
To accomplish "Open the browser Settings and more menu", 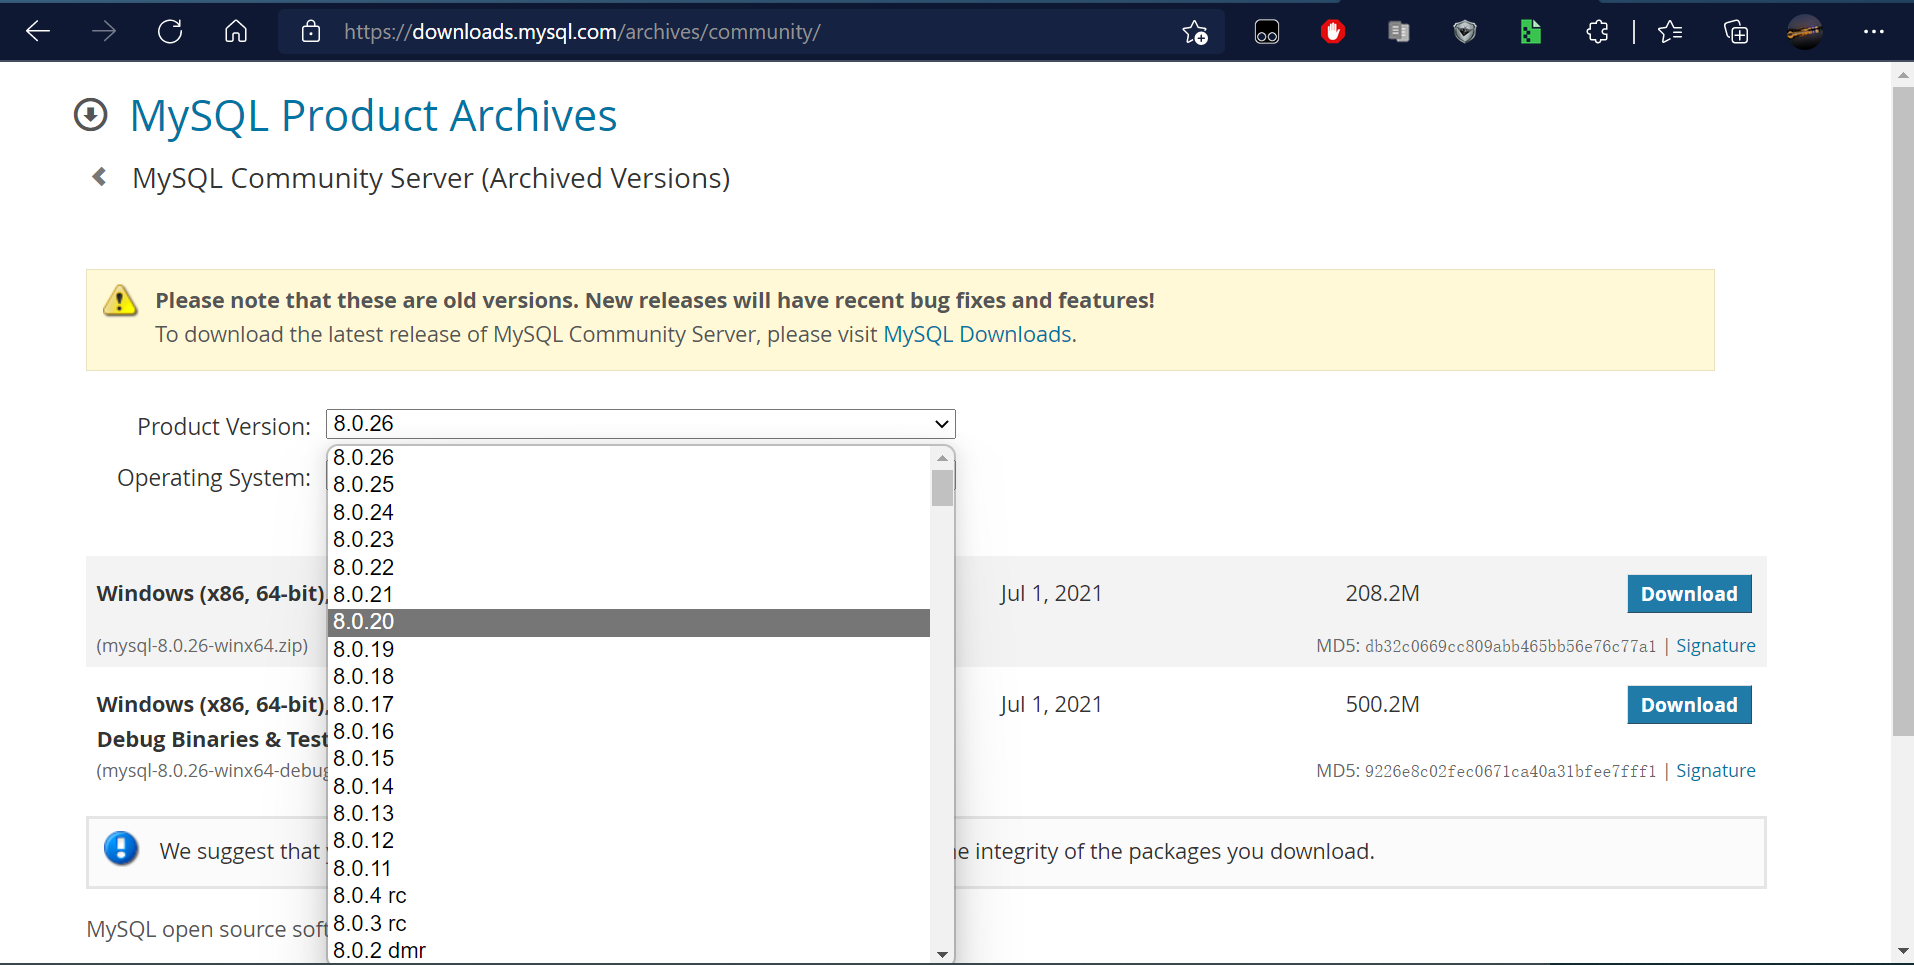I will (1874, 32).
